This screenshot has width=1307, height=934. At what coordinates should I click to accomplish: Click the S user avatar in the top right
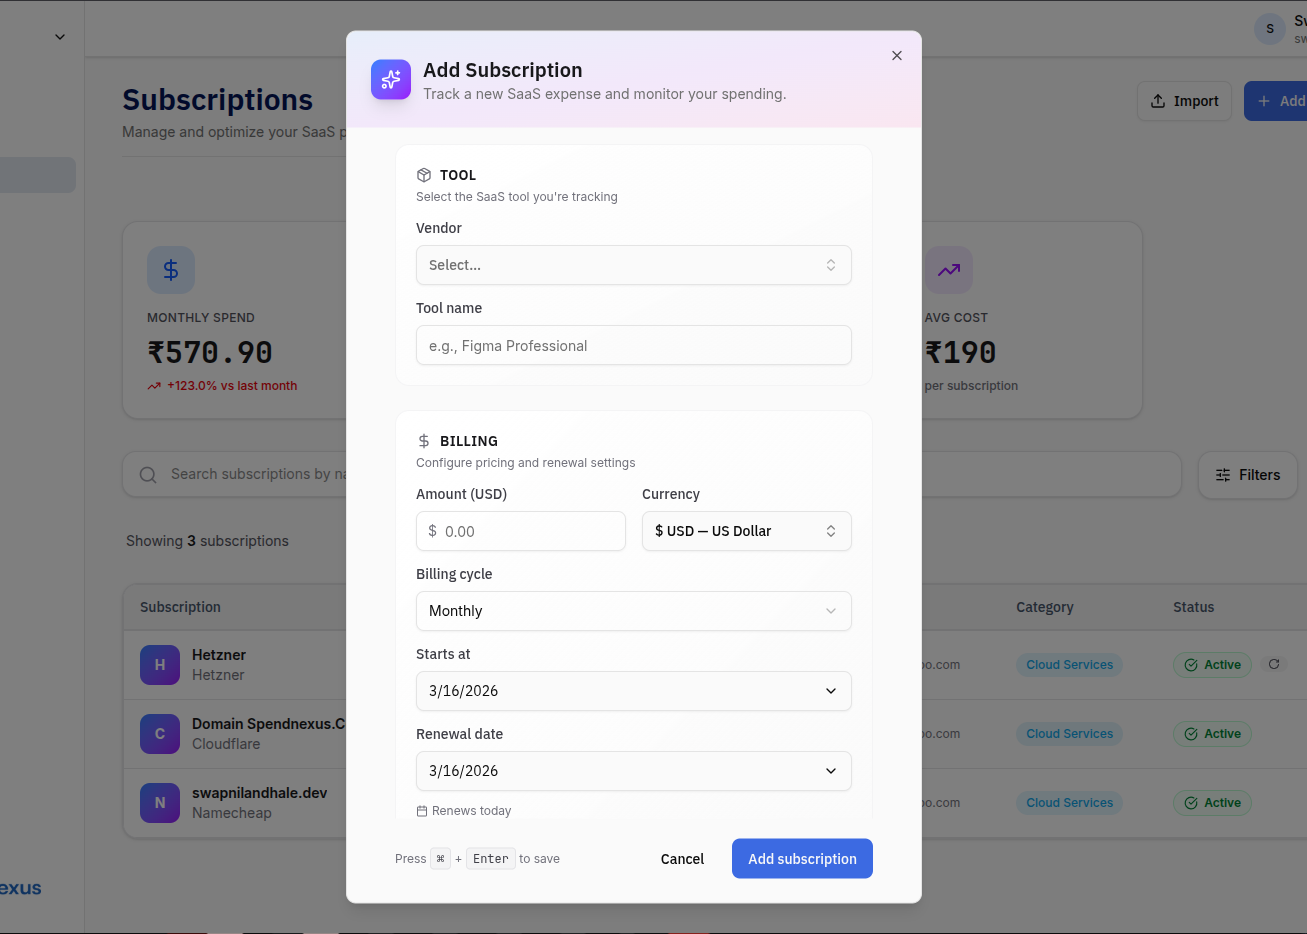(x=1269, y=29)
